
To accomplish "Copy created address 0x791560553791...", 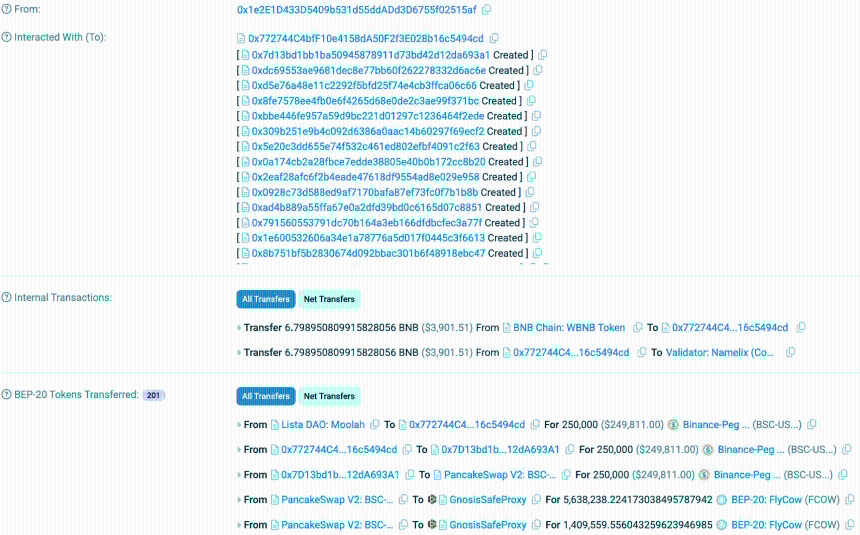I will pyautogui.click(x=534, y=223).
